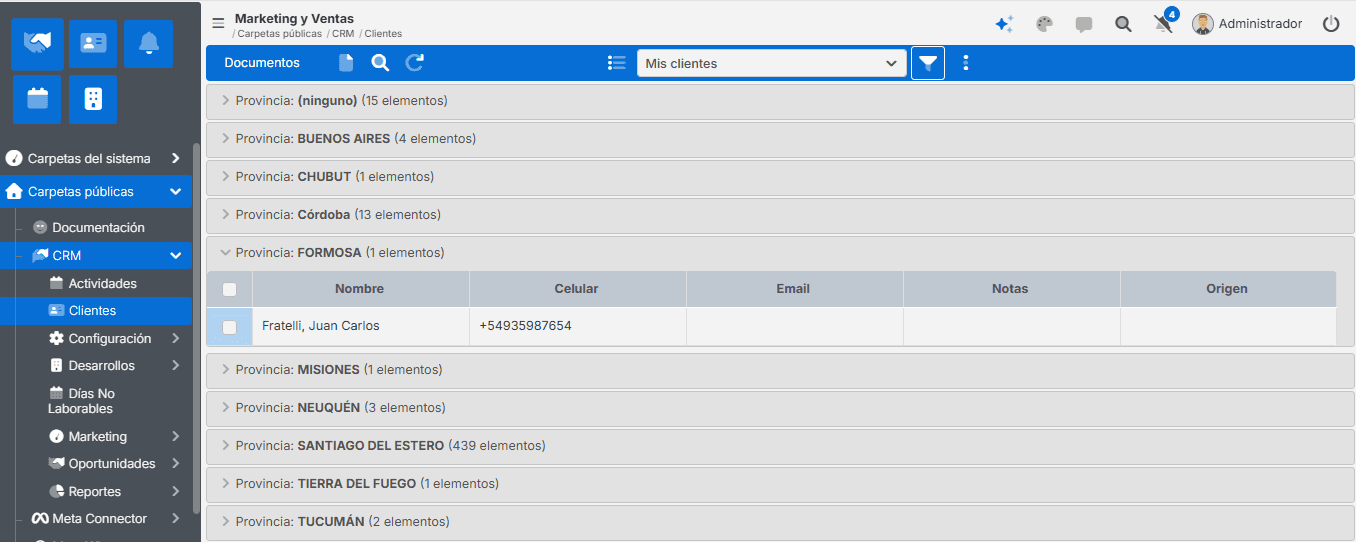Screen dimensions: 1356x542
Task: Open the building tile
Action: coord(93,99)
